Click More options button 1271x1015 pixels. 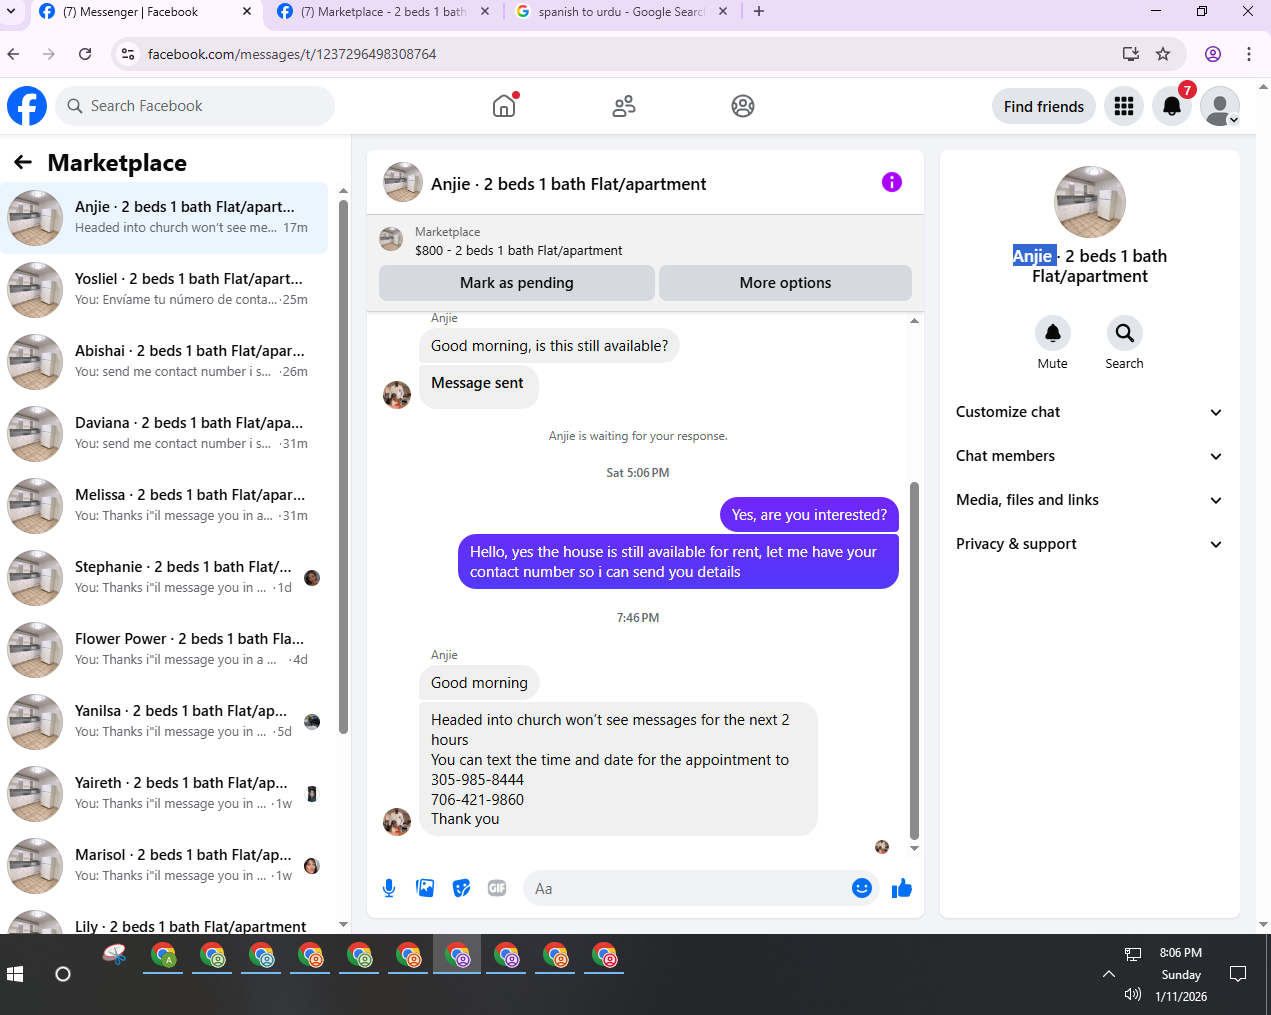[785, 283]
